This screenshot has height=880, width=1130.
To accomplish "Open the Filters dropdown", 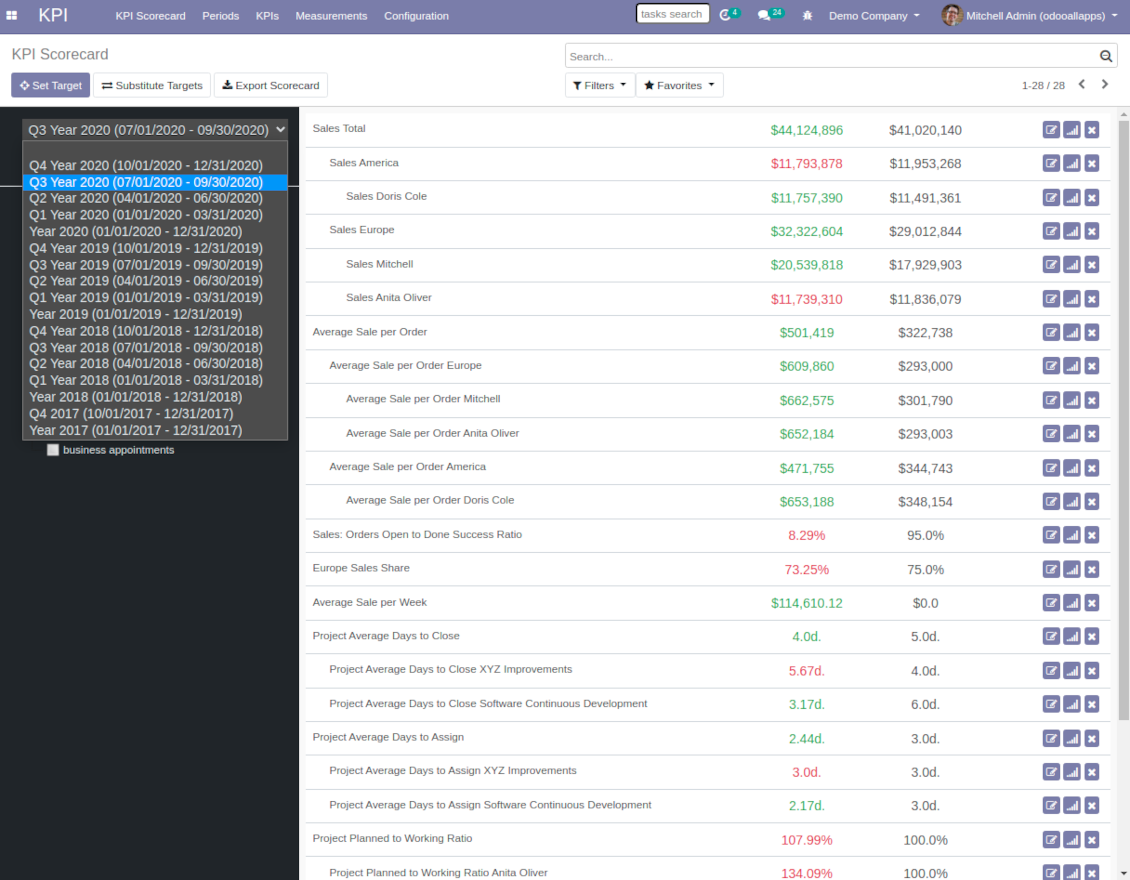I will 600,85.
